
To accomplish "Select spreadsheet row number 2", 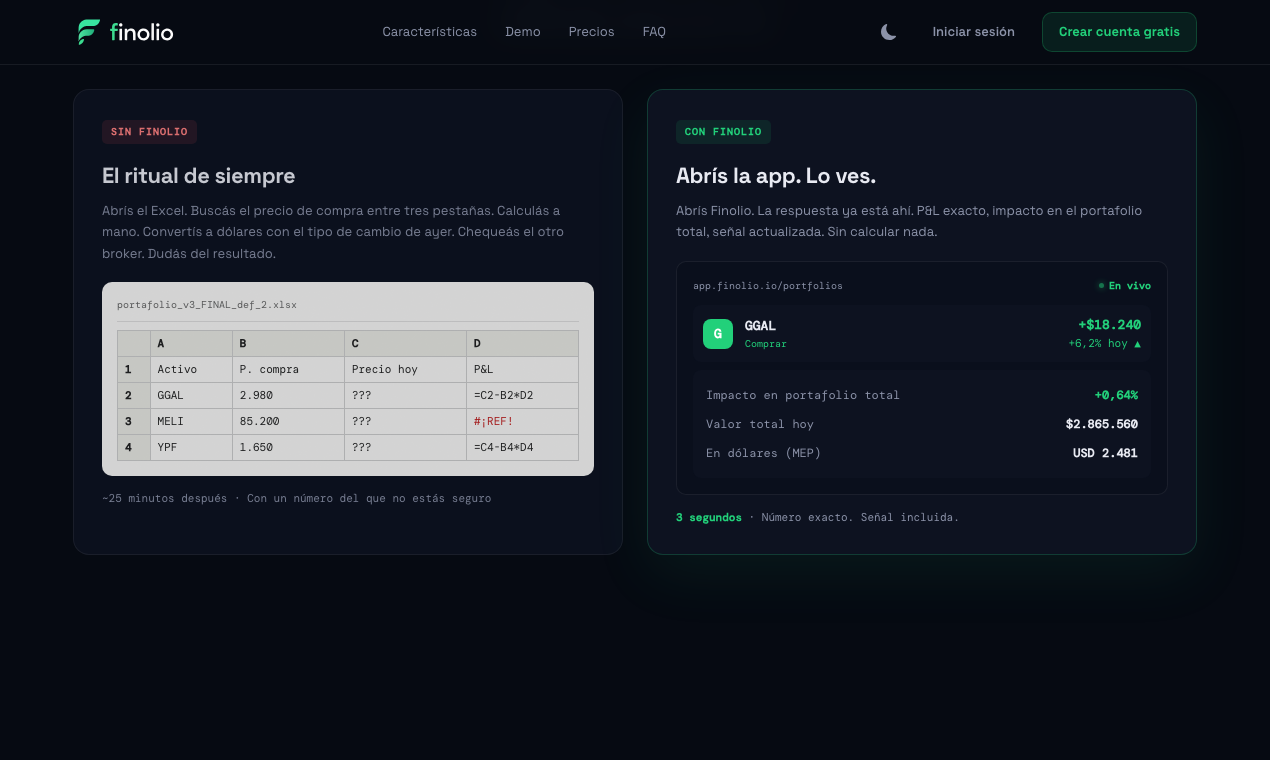I will pyautogui.click(x=134, y=396).
